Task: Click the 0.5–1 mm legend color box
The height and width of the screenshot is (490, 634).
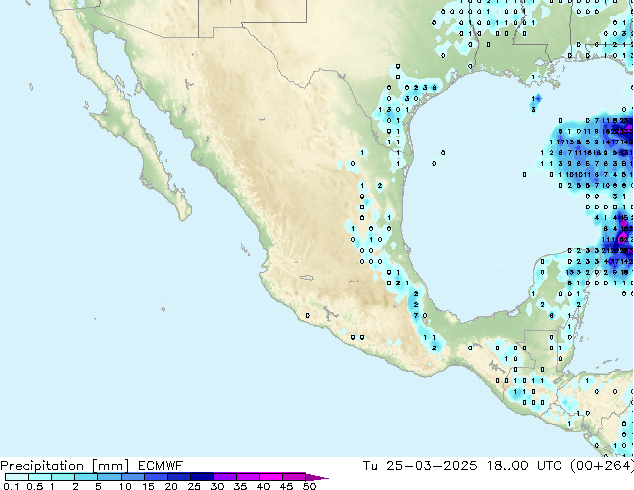Action: point(40,477)
